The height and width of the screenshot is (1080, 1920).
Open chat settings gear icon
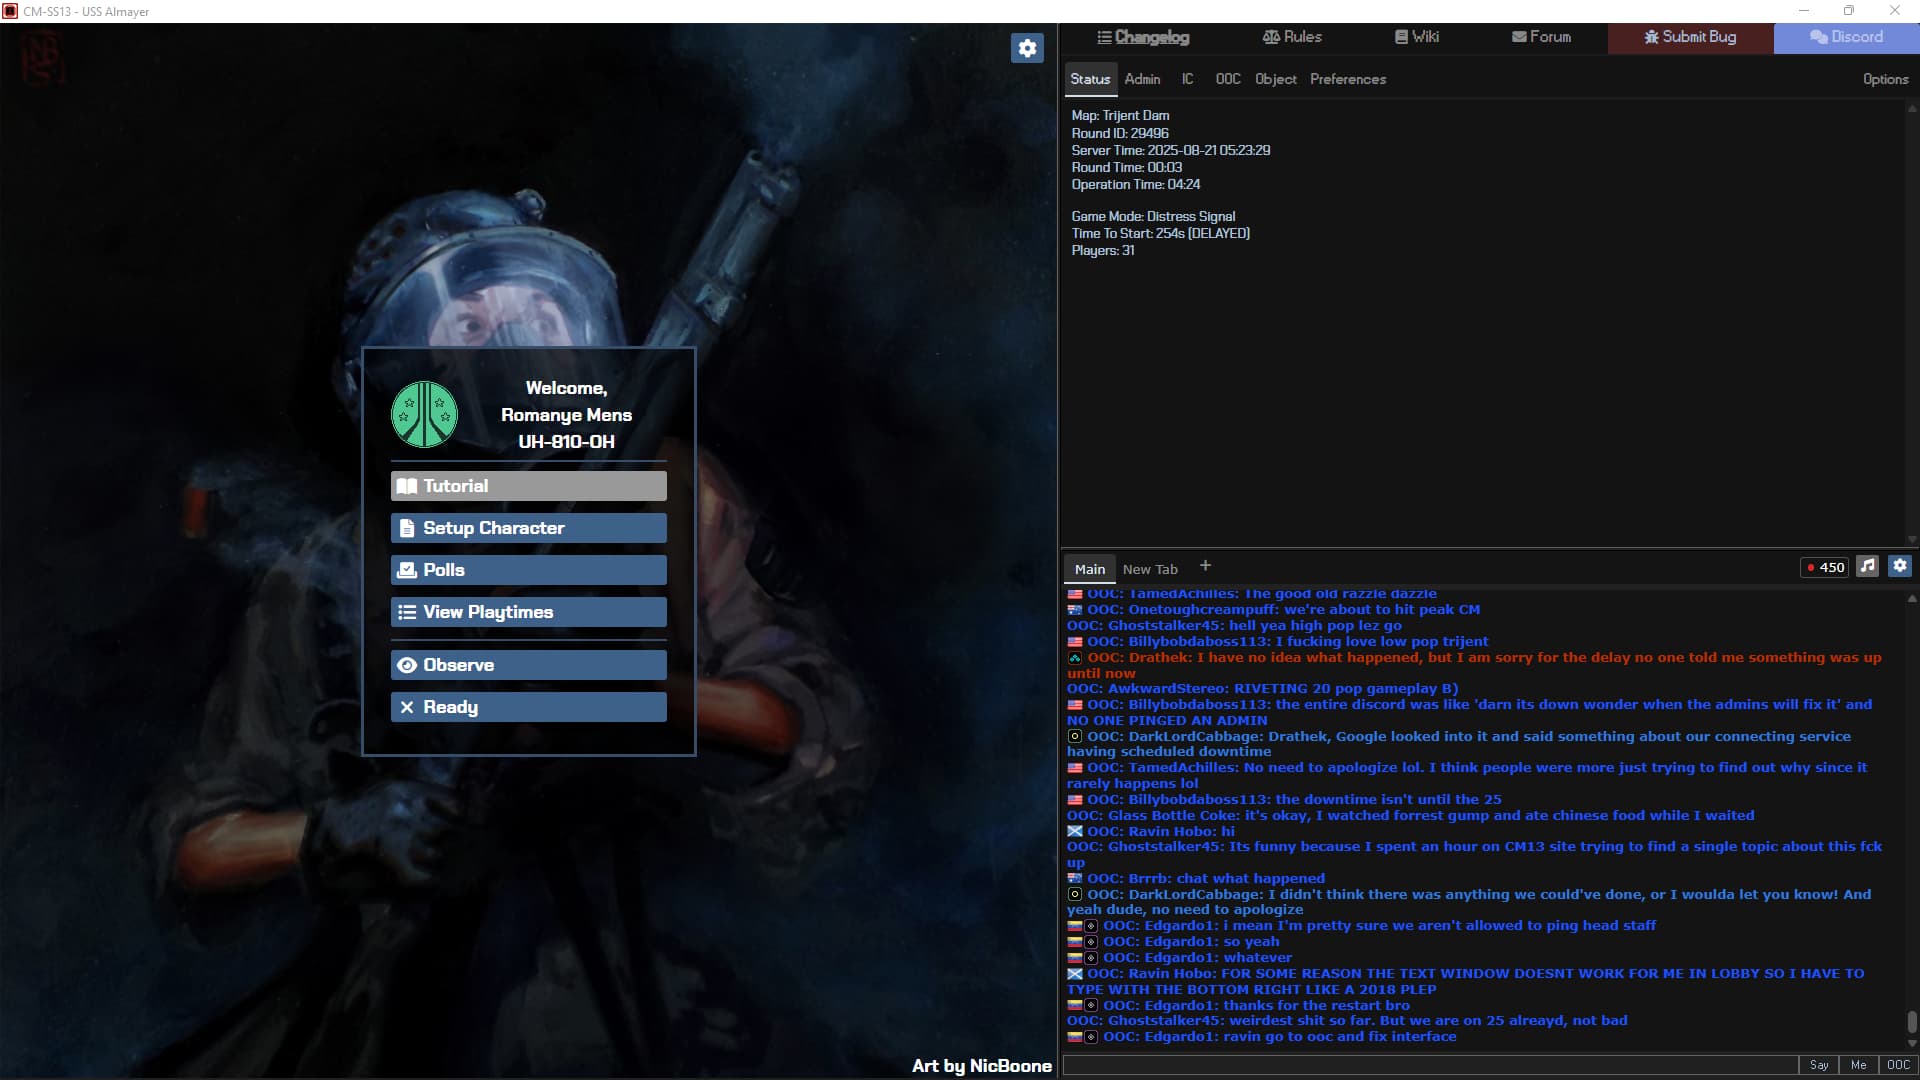1900,566
